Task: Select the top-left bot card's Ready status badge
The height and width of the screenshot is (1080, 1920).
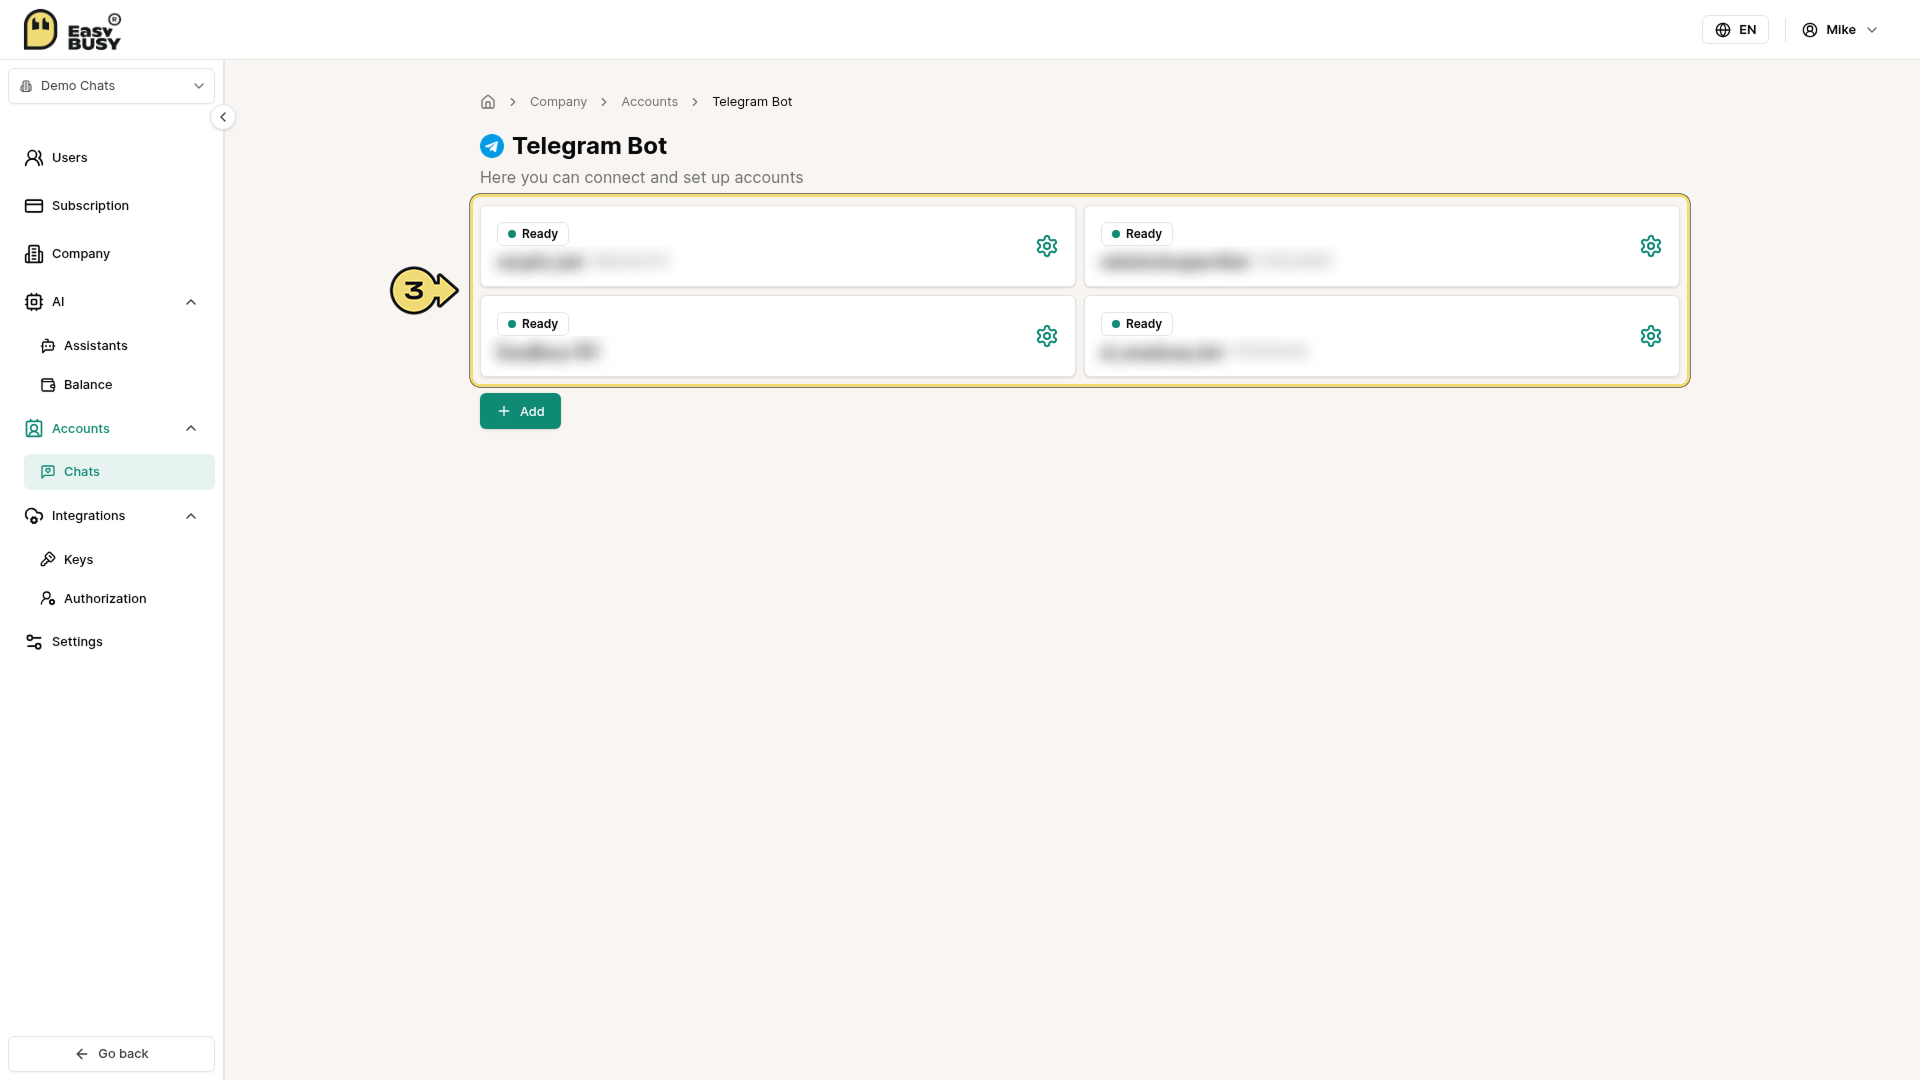Action: coord(533,234)
